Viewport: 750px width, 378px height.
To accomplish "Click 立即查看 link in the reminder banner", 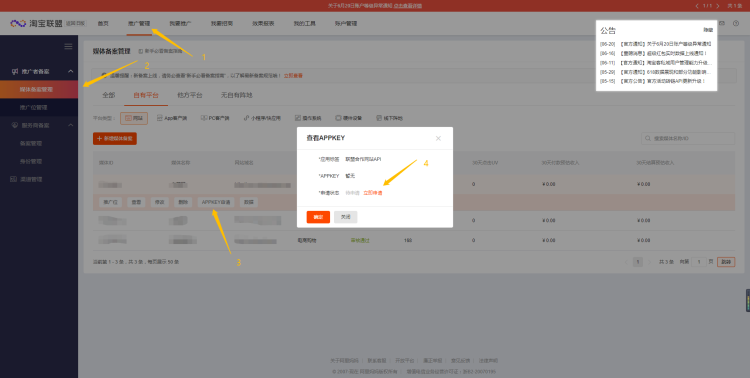I will click(x=293, y=76).
